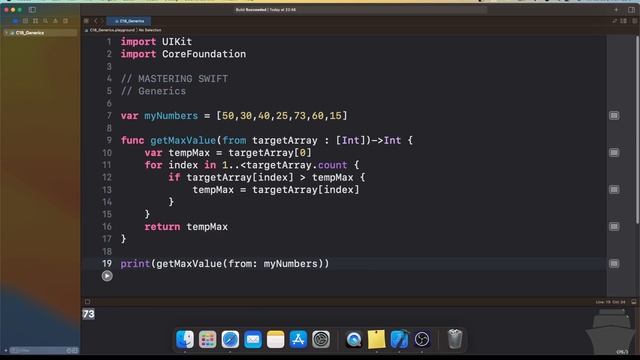Toggle the inspector panel in the title bar

click(x=631, y=9)
